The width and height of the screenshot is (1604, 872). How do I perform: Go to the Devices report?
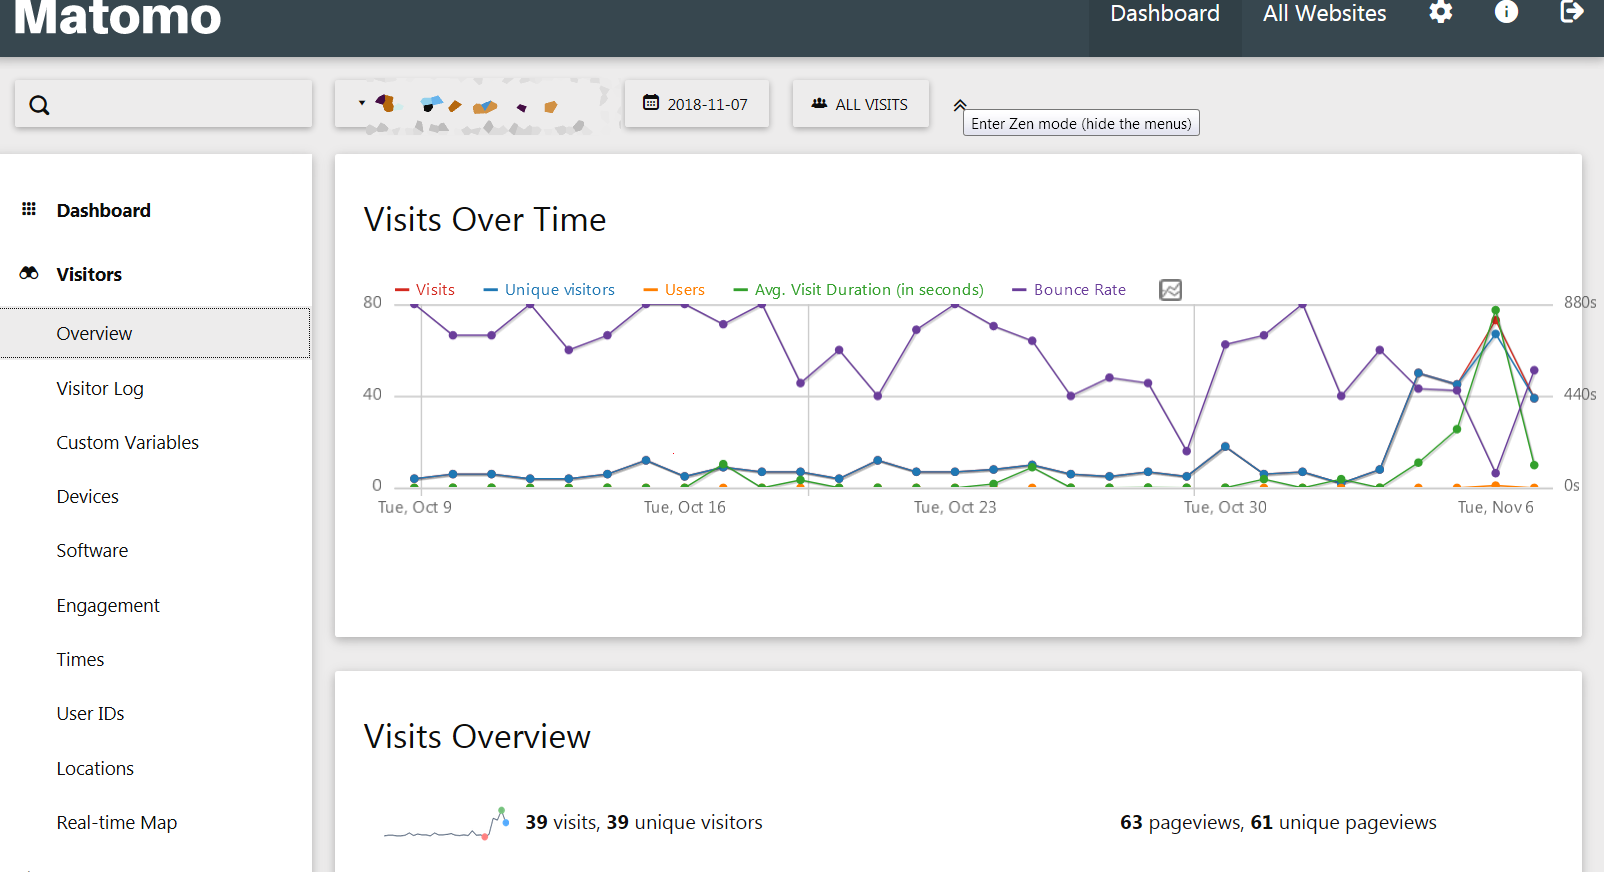(88, 497)
